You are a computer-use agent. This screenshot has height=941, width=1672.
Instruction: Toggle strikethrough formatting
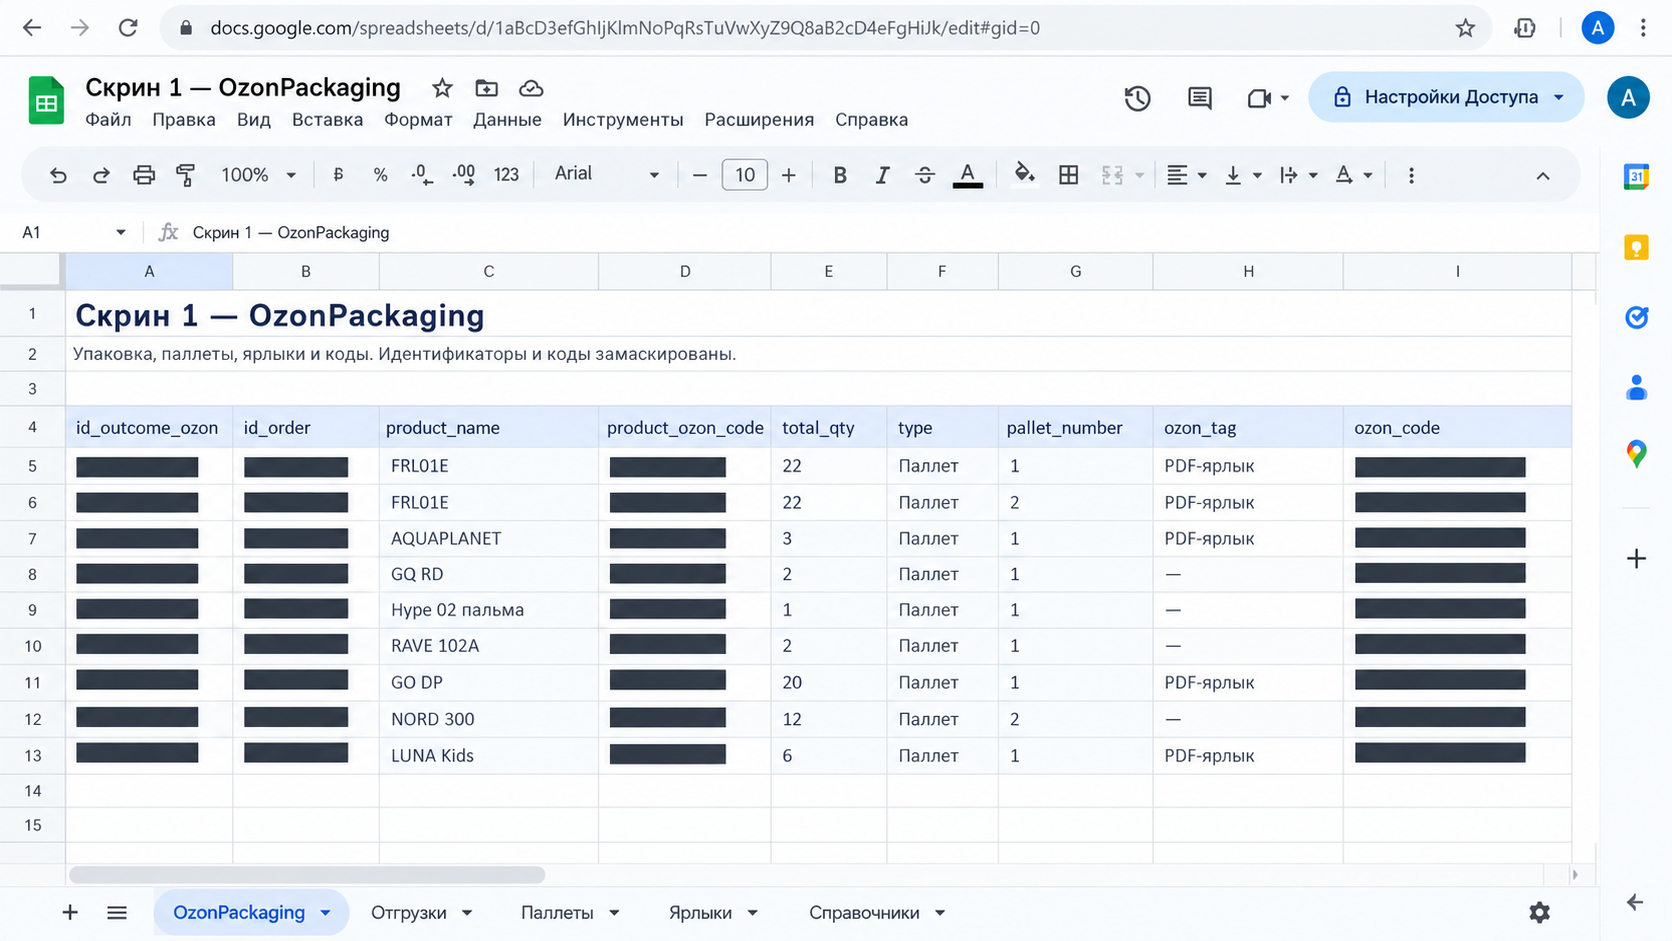coord(925,175)
